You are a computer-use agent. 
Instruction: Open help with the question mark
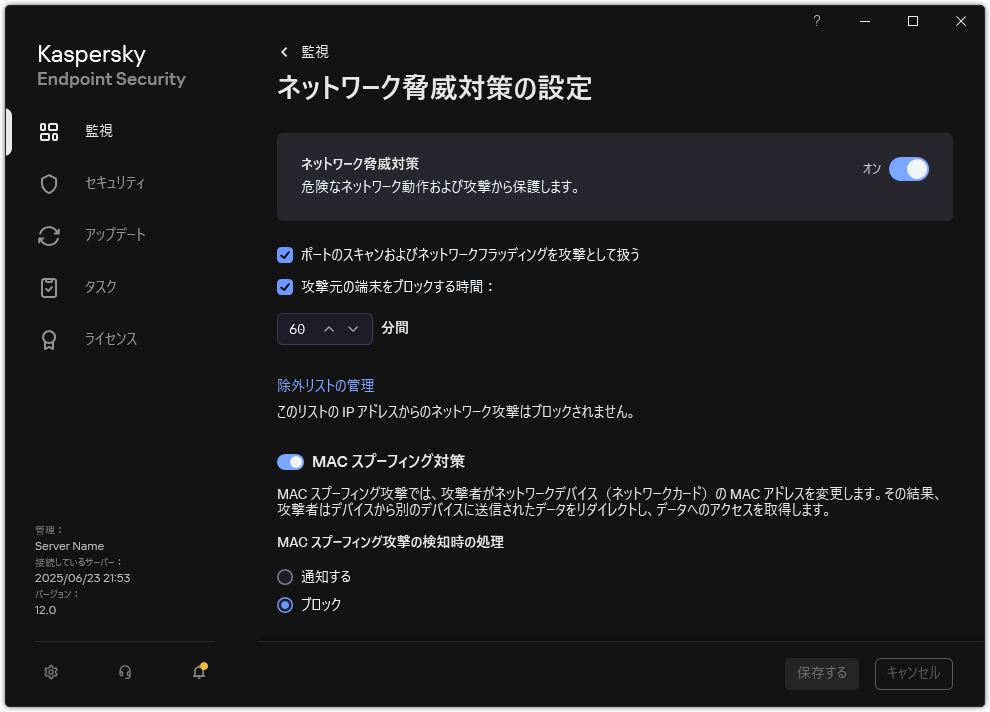coord(816,21)
